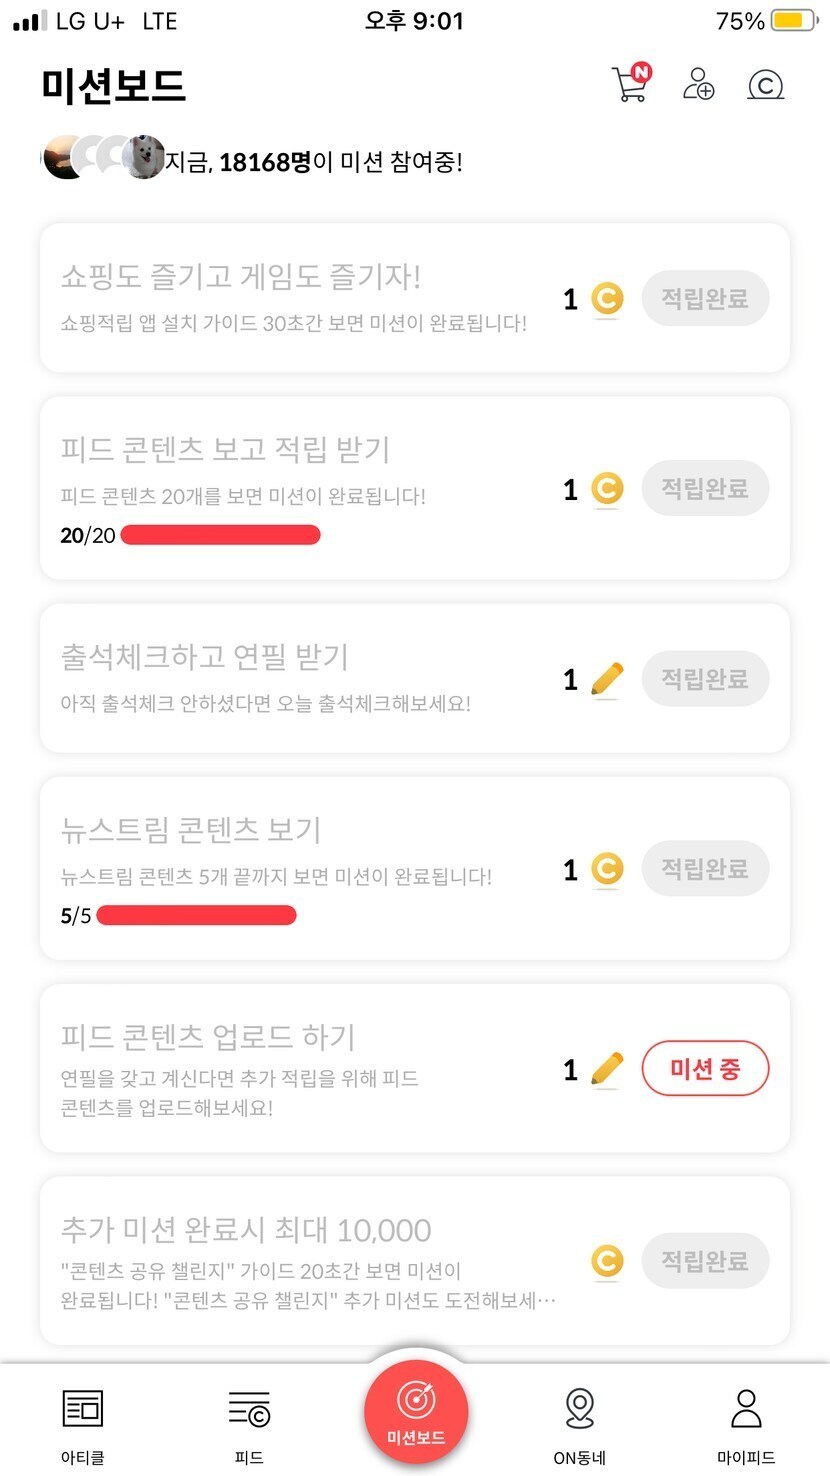Open the coin balance icon
The image size is (830, 1476).
tap(765, 85)
